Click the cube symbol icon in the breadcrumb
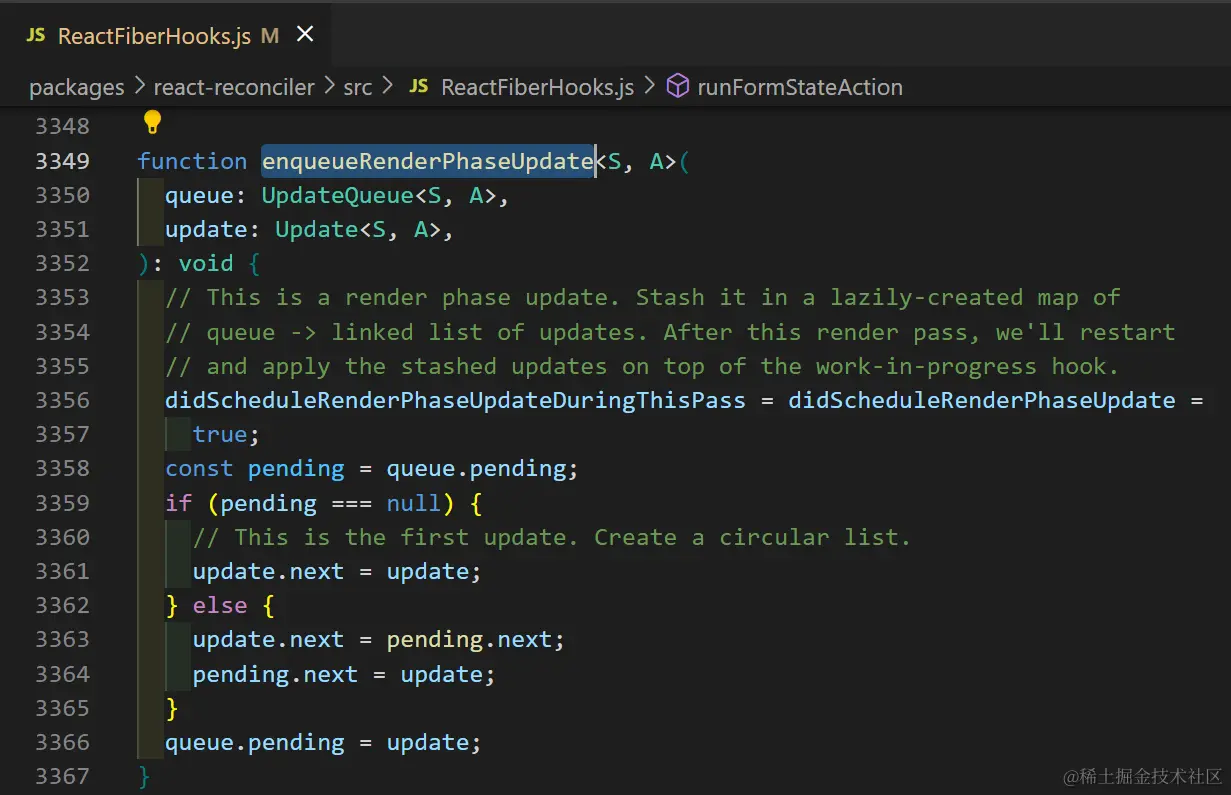 point(678,87)
